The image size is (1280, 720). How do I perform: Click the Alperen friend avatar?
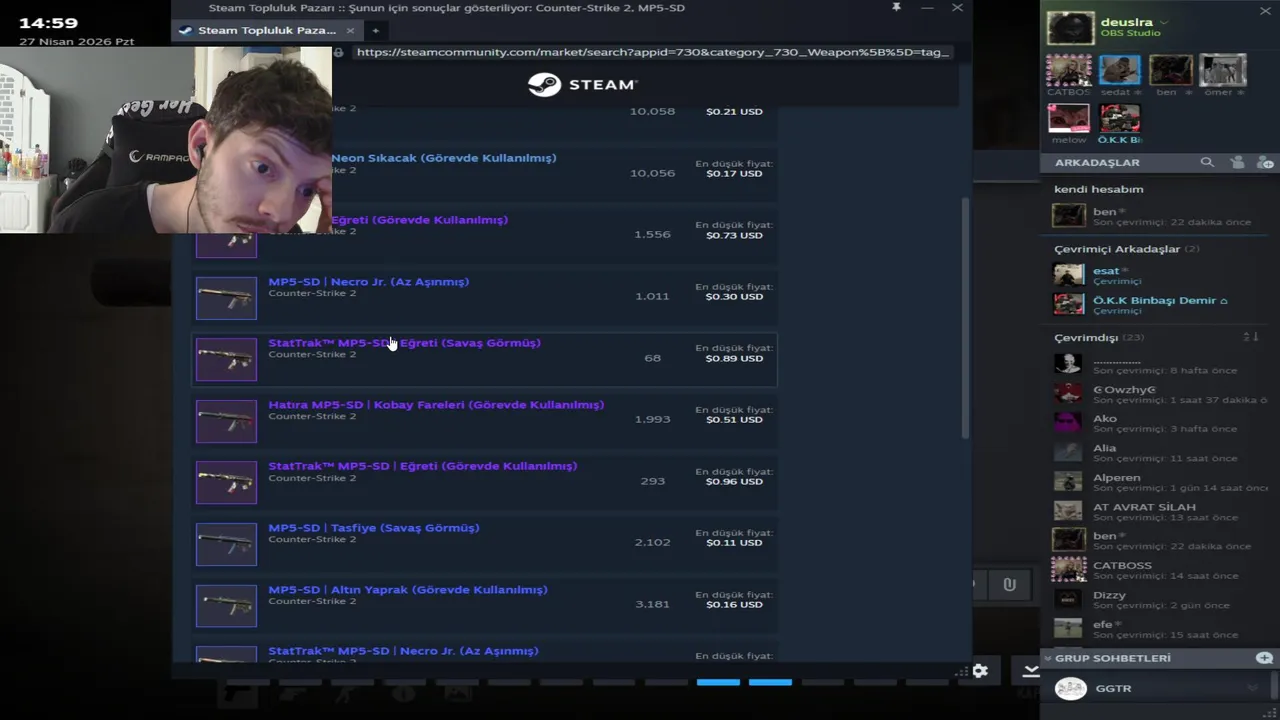(x=1068, y=482)
